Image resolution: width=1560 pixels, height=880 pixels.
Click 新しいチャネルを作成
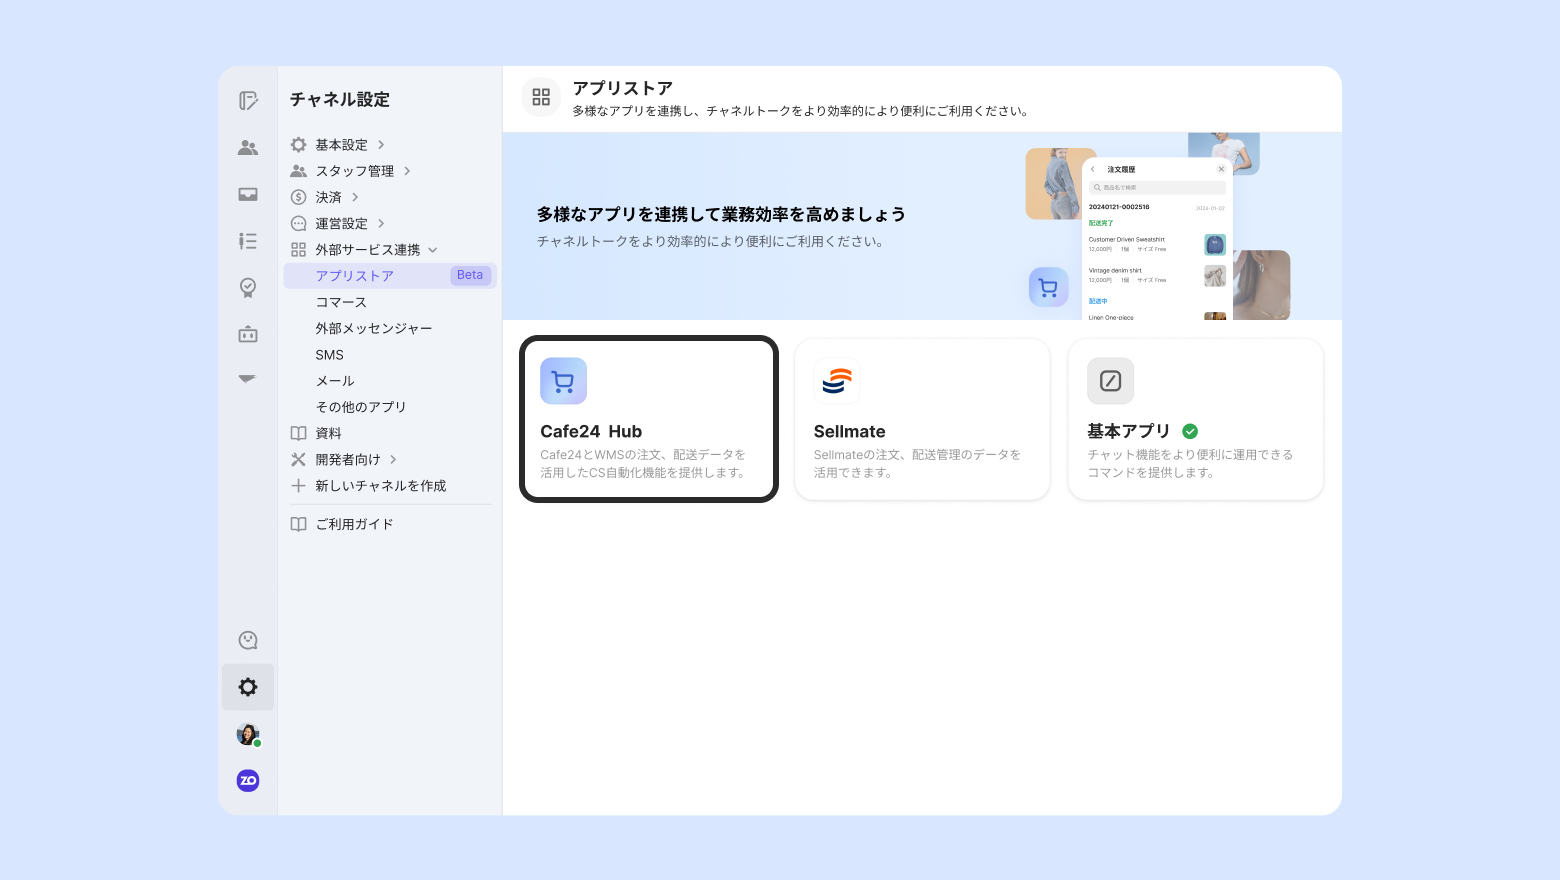coord(381,485)
